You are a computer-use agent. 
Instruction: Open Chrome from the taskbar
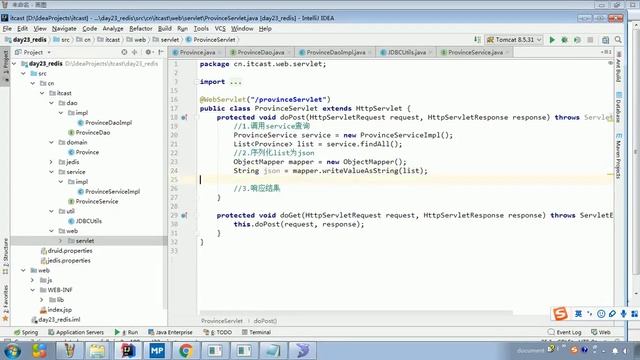[186, 351]
